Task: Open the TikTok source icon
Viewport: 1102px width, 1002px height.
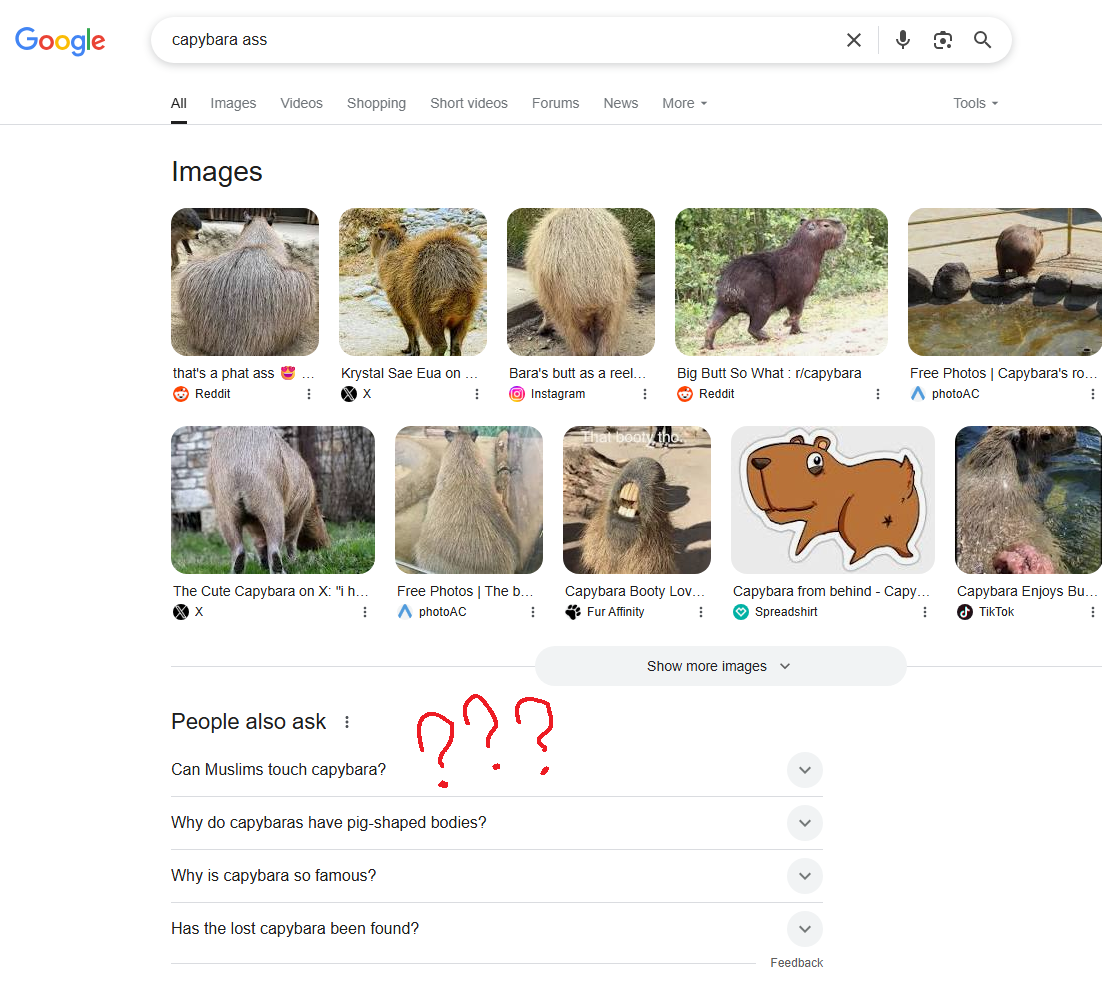Action: [x=965, y=612]
